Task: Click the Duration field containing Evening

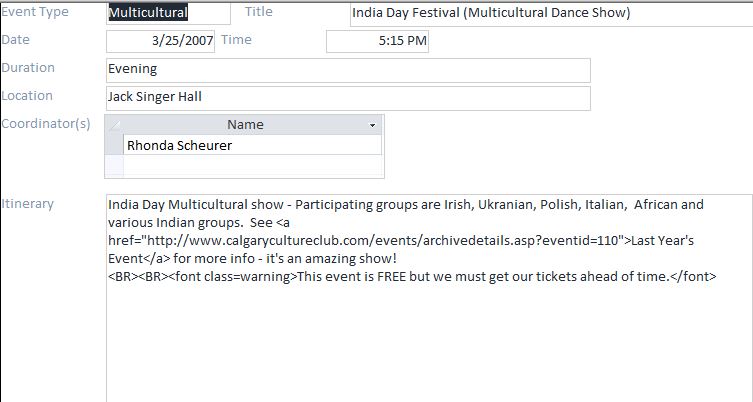Action: (x=347, y=70)
